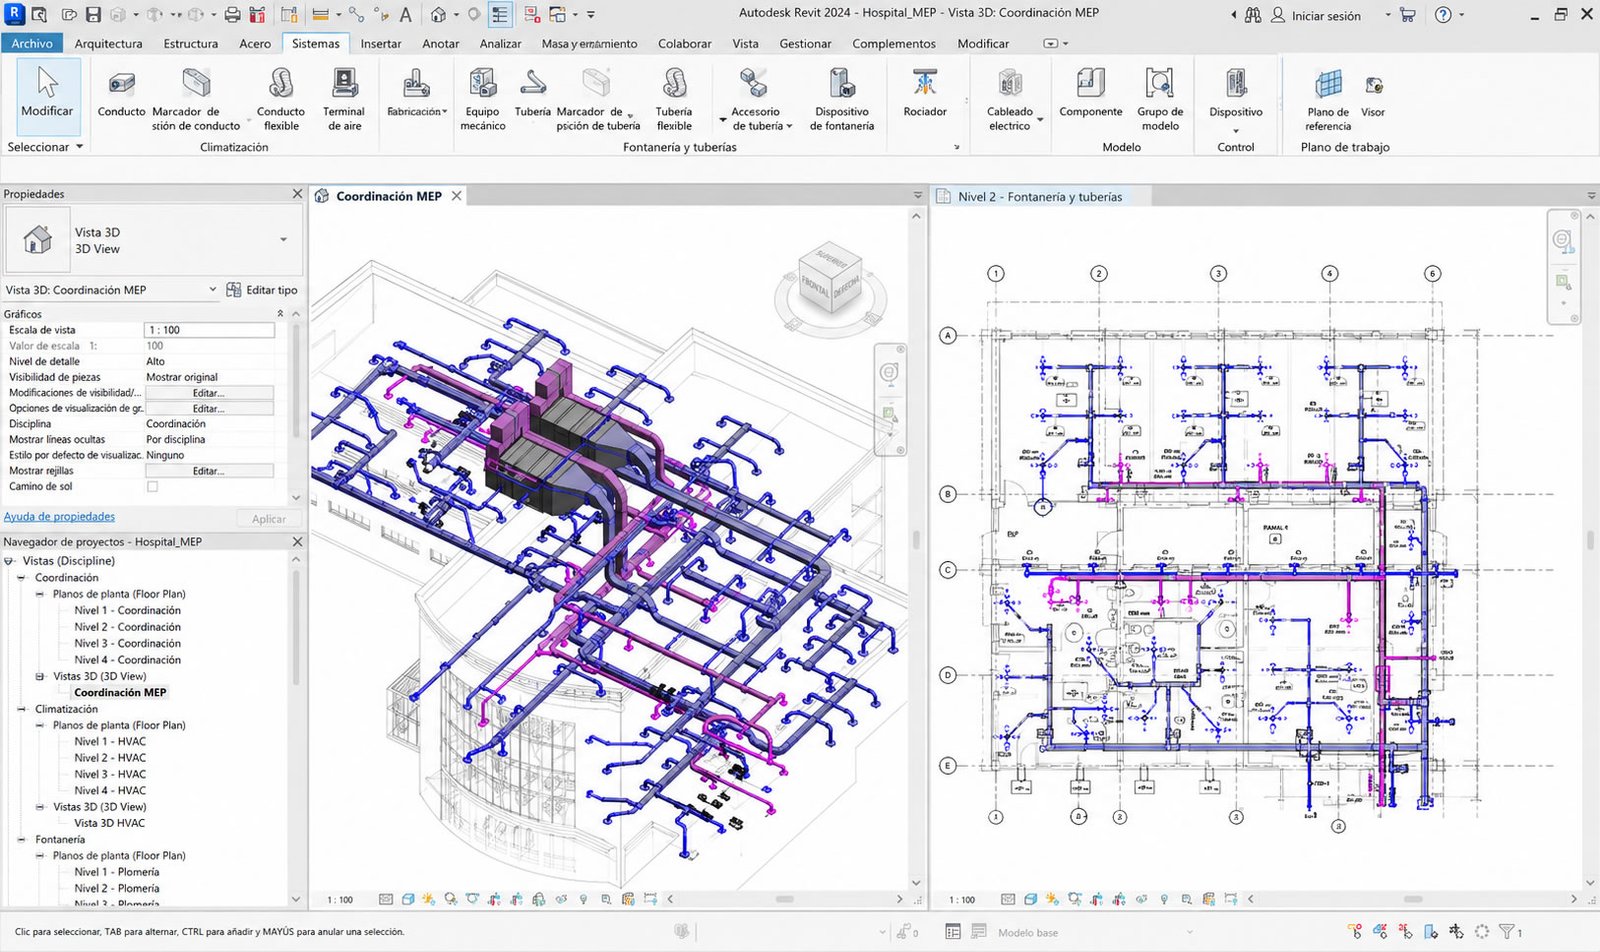Open the Plano de referencia tool
Screen dimensions: 1600x952
1328,99
